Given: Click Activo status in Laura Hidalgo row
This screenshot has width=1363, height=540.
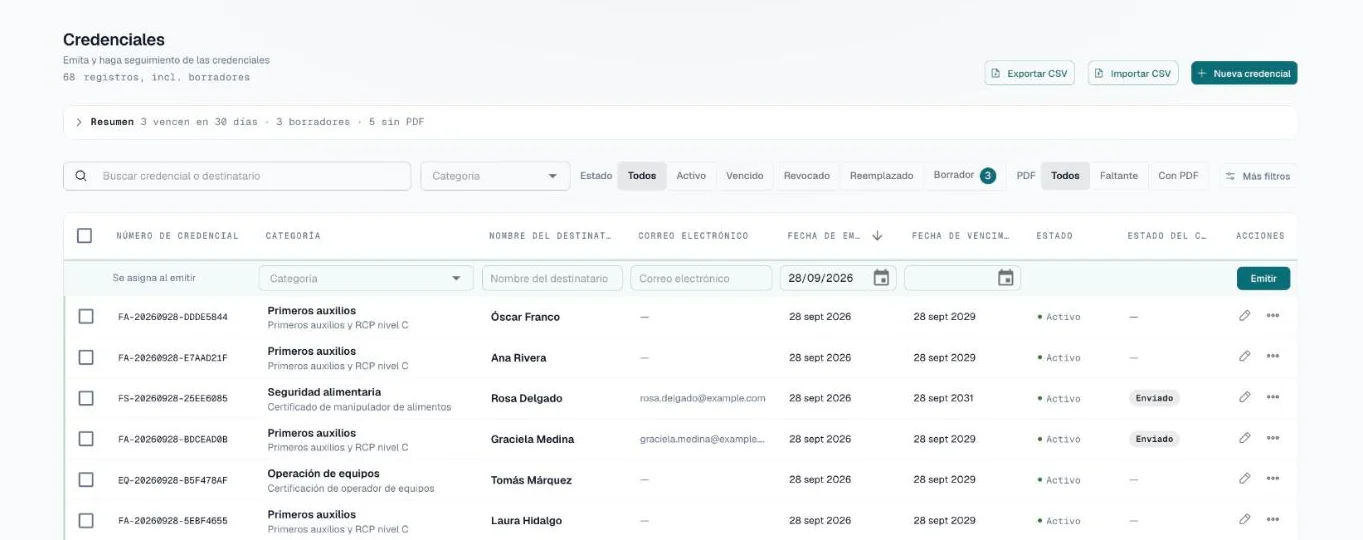Looking at the screenshot, I should coord(1059,520).
